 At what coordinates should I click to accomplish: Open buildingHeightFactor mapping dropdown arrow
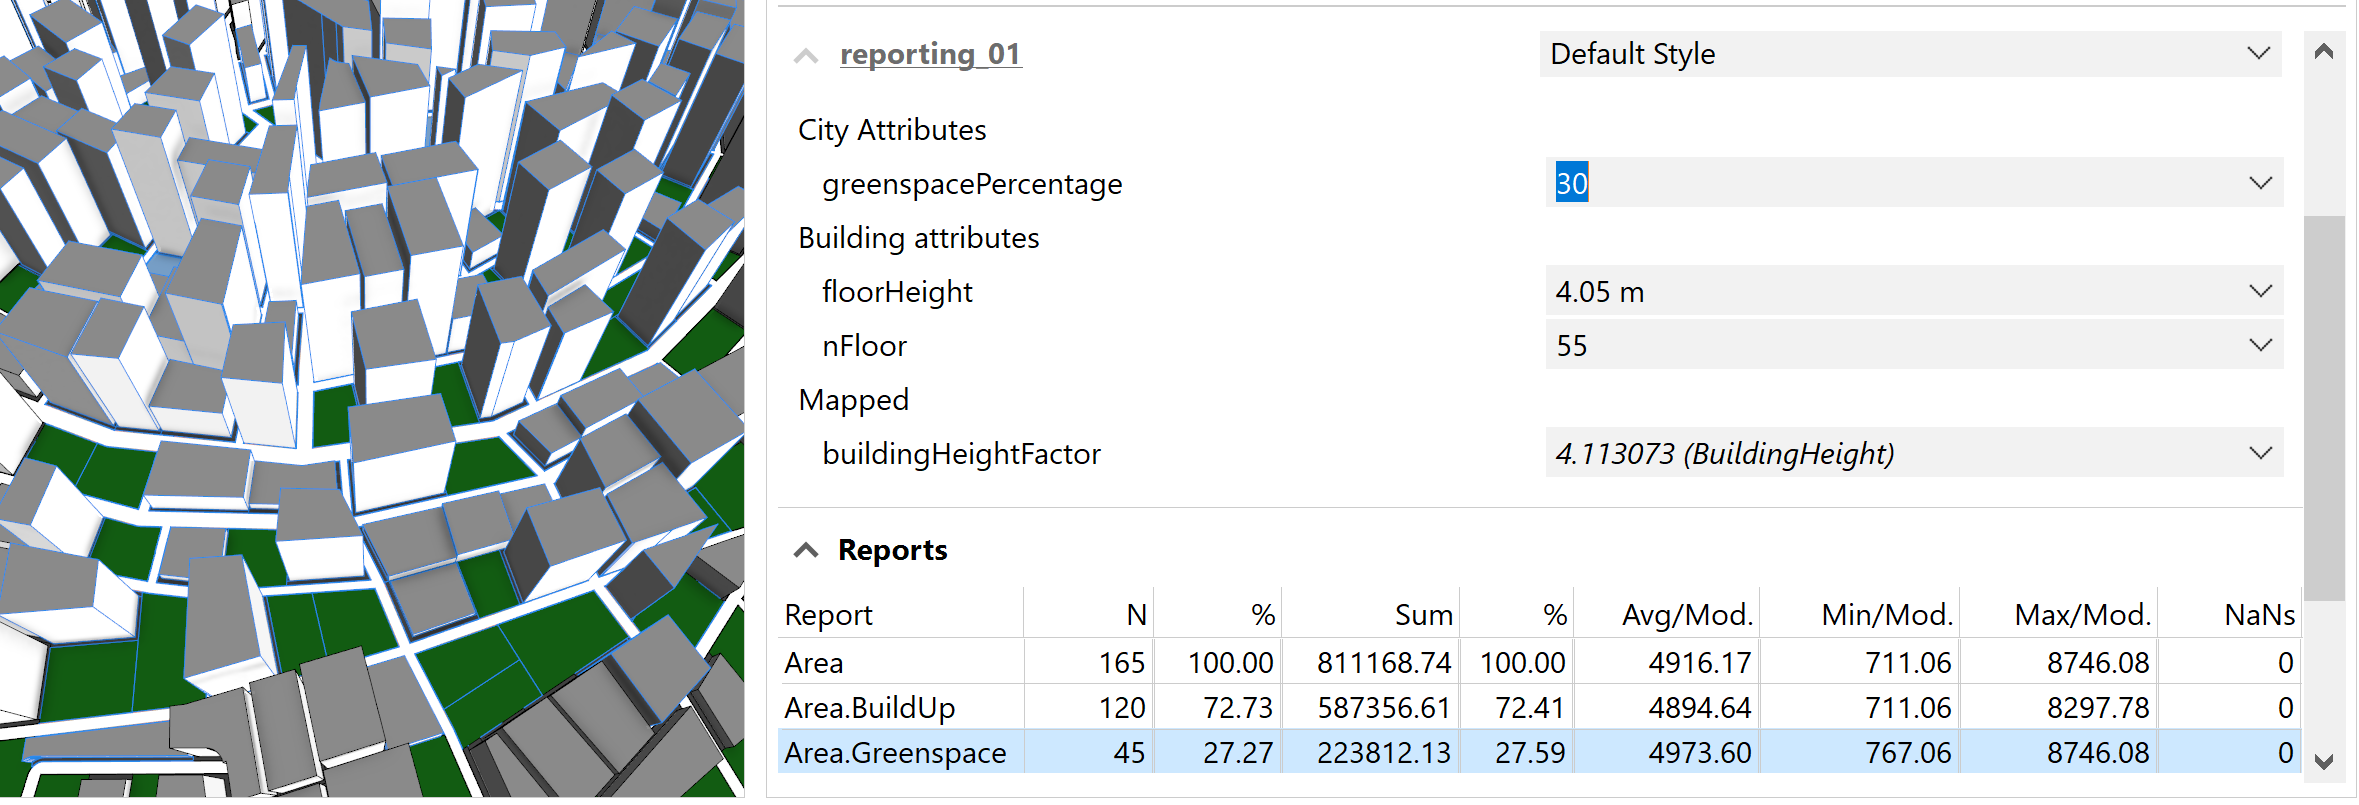pyautogui.click(x=2260, y=453)
